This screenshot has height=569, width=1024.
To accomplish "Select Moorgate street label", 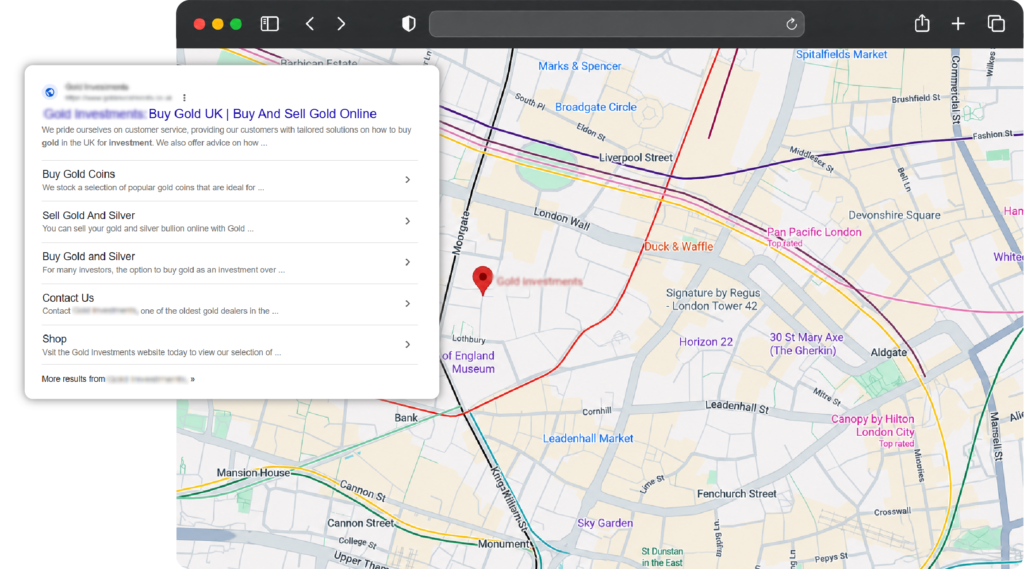I will 460,232.
